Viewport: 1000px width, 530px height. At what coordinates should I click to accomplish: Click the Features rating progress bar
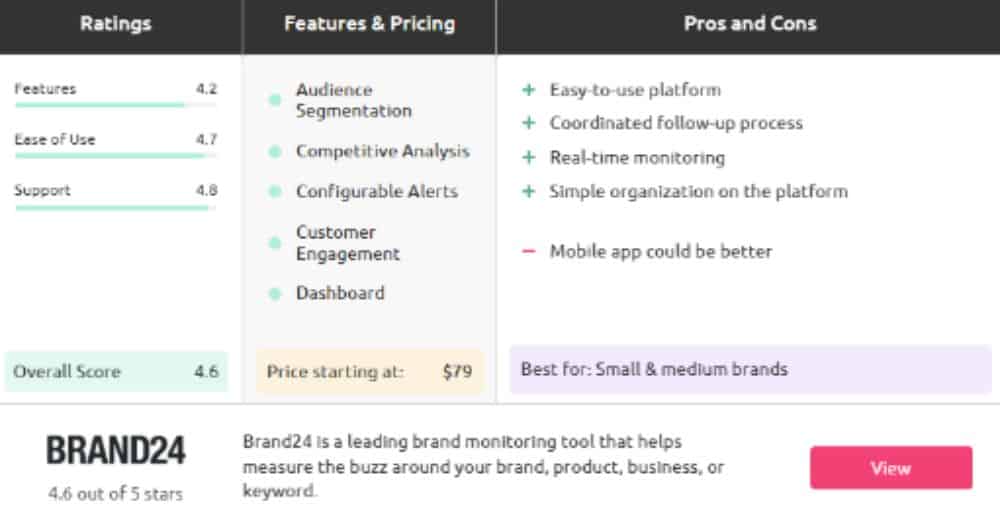point(115,105)
